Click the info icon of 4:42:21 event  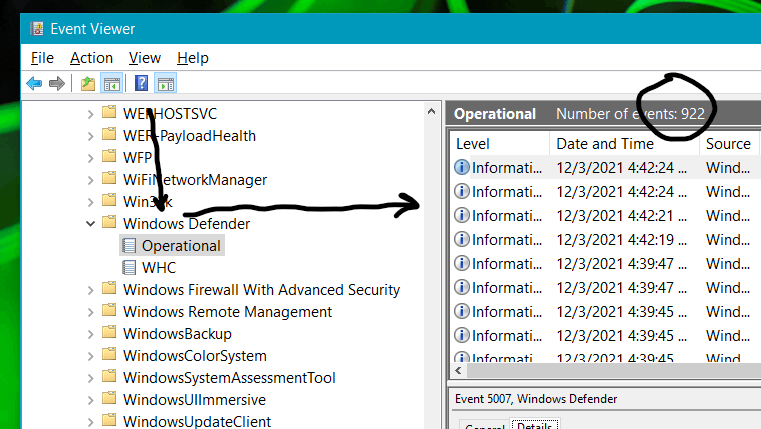462,215
